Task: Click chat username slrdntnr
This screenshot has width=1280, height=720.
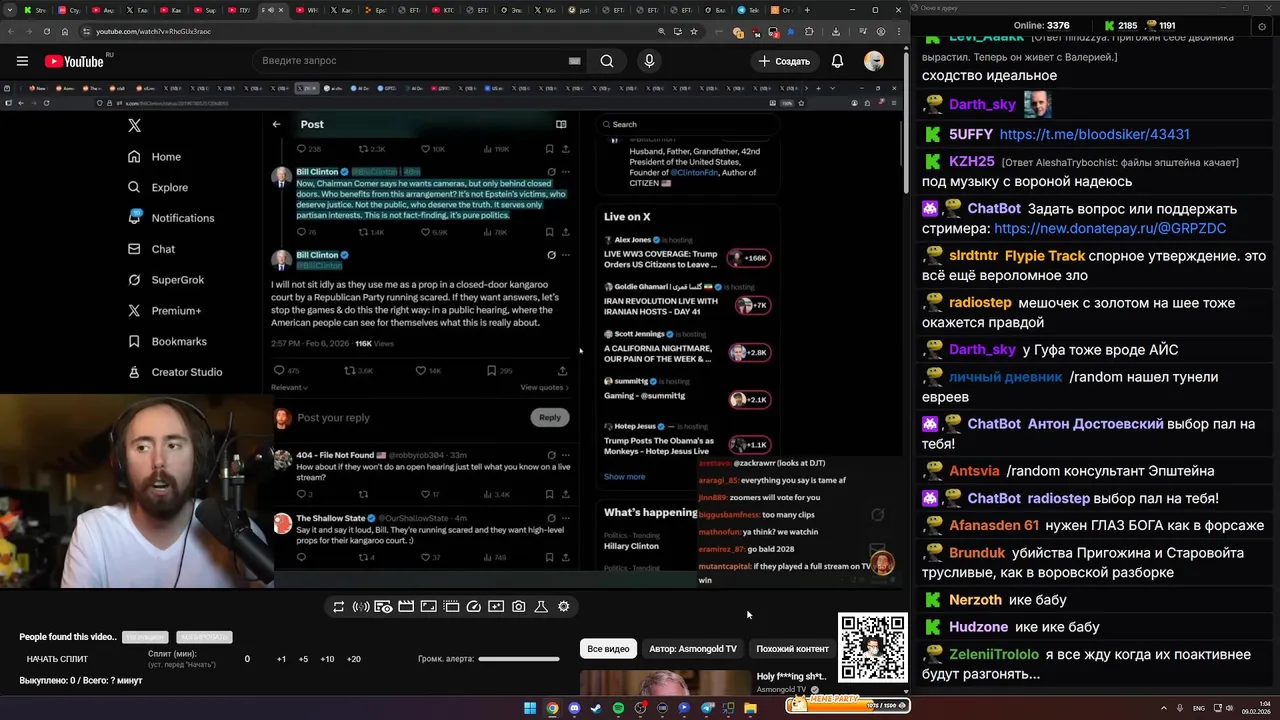Action: 974,256
